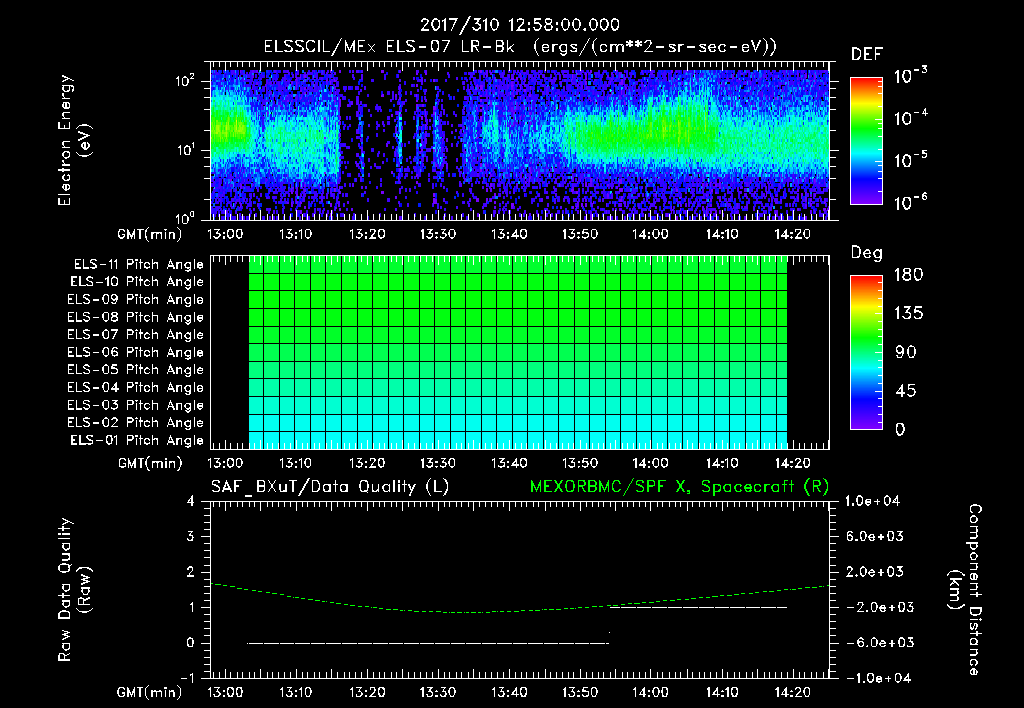Image resolution: width=1024 pixels, height=708 pixels.
Task: Click the ELS-11 Pitch Angle row label
Action: tap(138, 265)
